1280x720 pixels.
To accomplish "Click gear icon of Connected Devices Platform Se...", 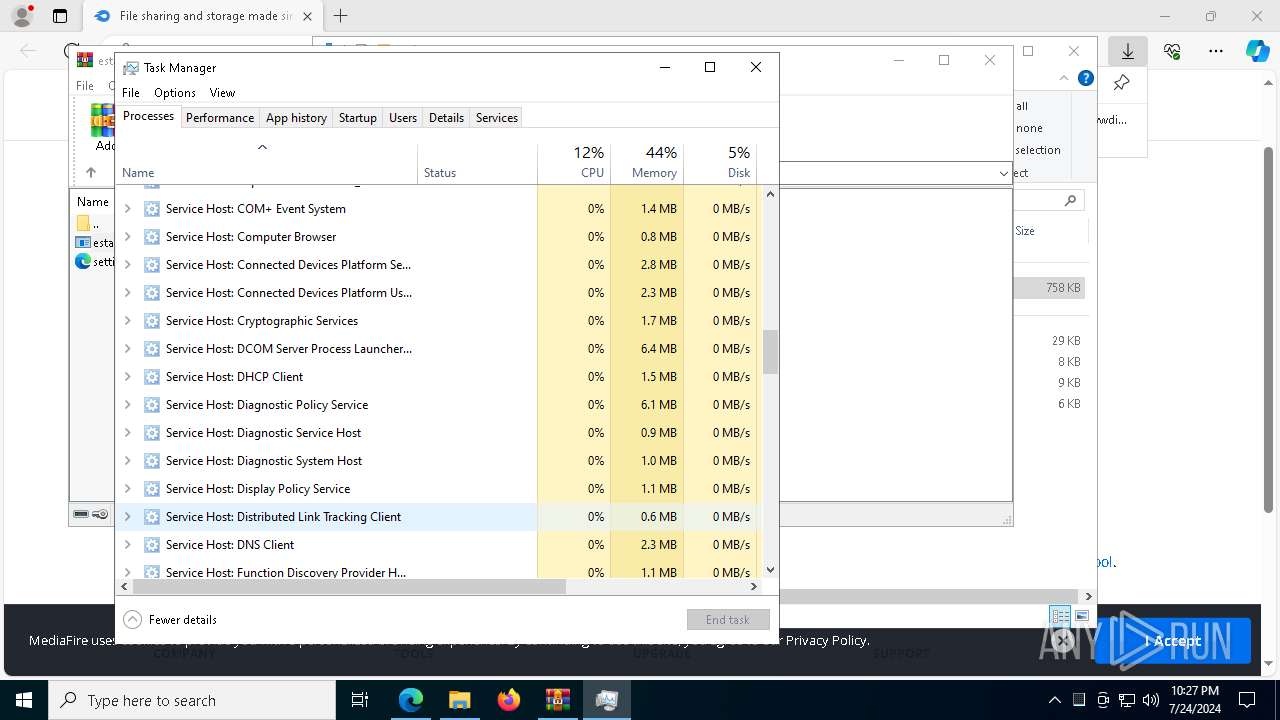I will click(152, 265).
